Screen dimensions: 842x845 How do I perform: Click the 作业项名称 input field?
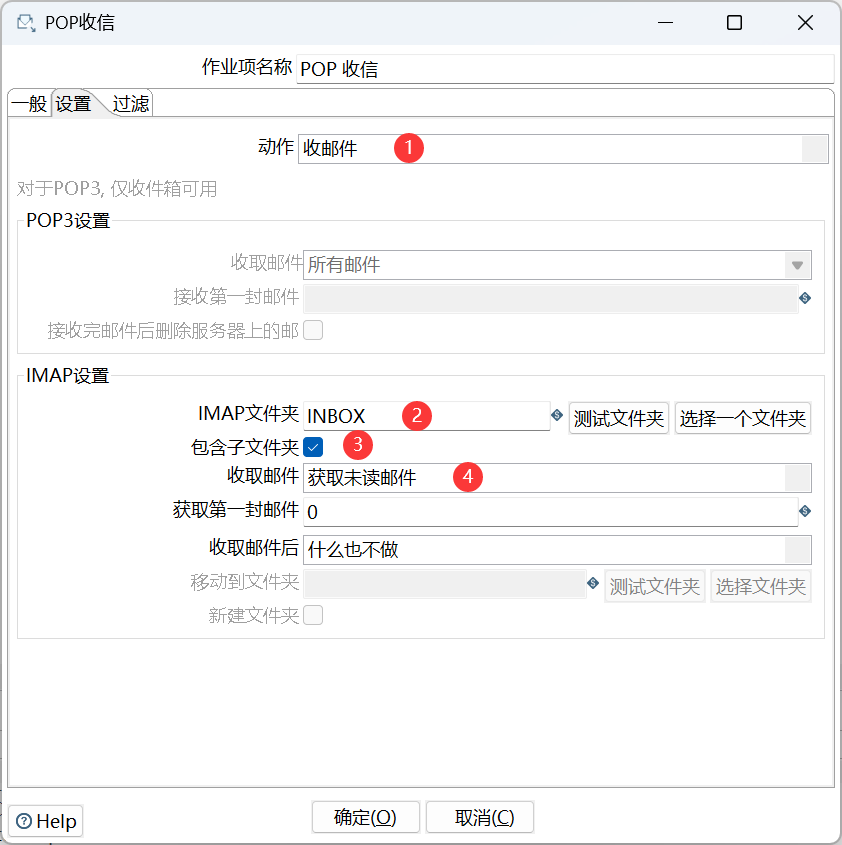pos(565,69)
